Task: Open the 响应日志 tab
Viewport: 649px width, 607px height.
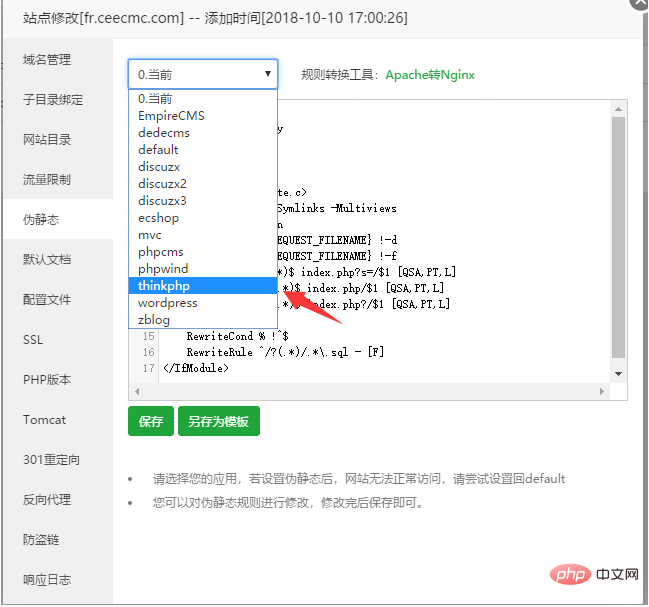Action: tap(58, 580)
